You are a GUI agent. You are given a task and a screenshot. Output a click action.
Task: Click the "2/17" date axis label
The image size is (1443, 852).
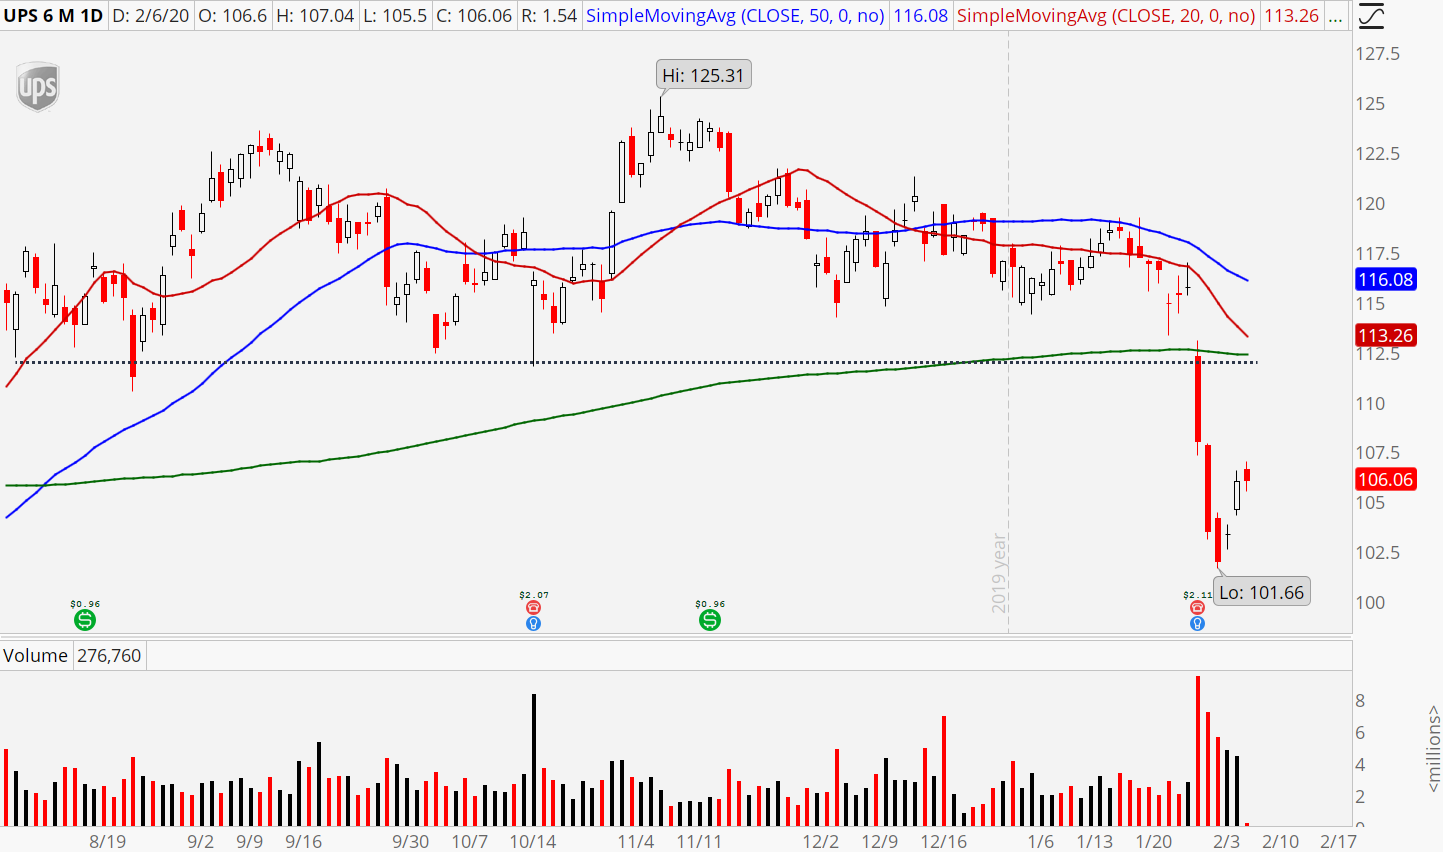point(1339,841)
